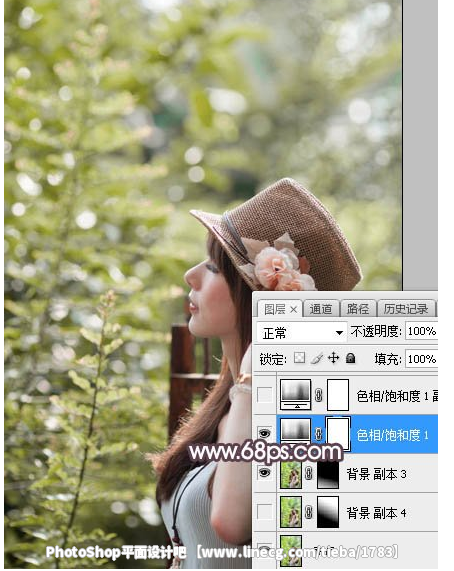Switch to the 路径 (Paths) tab

(358, 309)
